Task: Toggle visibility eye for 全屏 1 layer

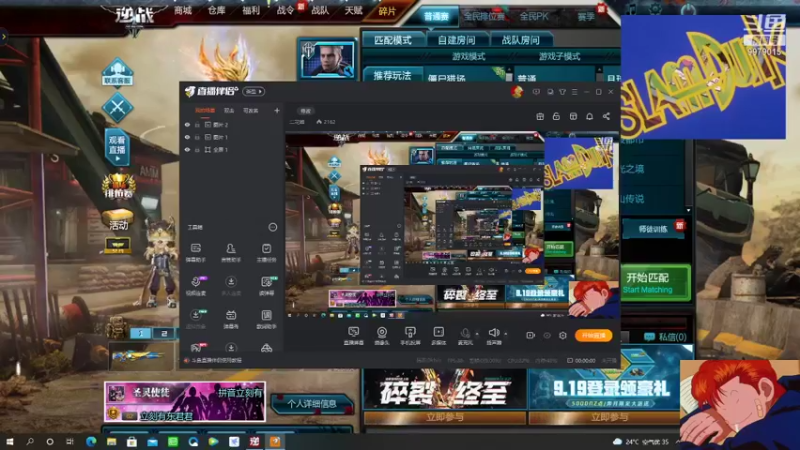Action: click(x=187, y=149)
